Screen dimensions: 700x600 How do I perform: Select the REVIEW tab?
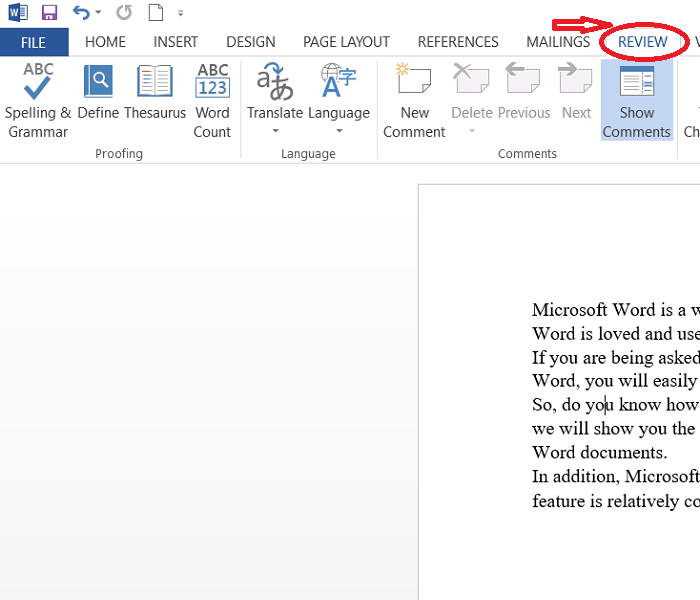(x=642, y=42)
